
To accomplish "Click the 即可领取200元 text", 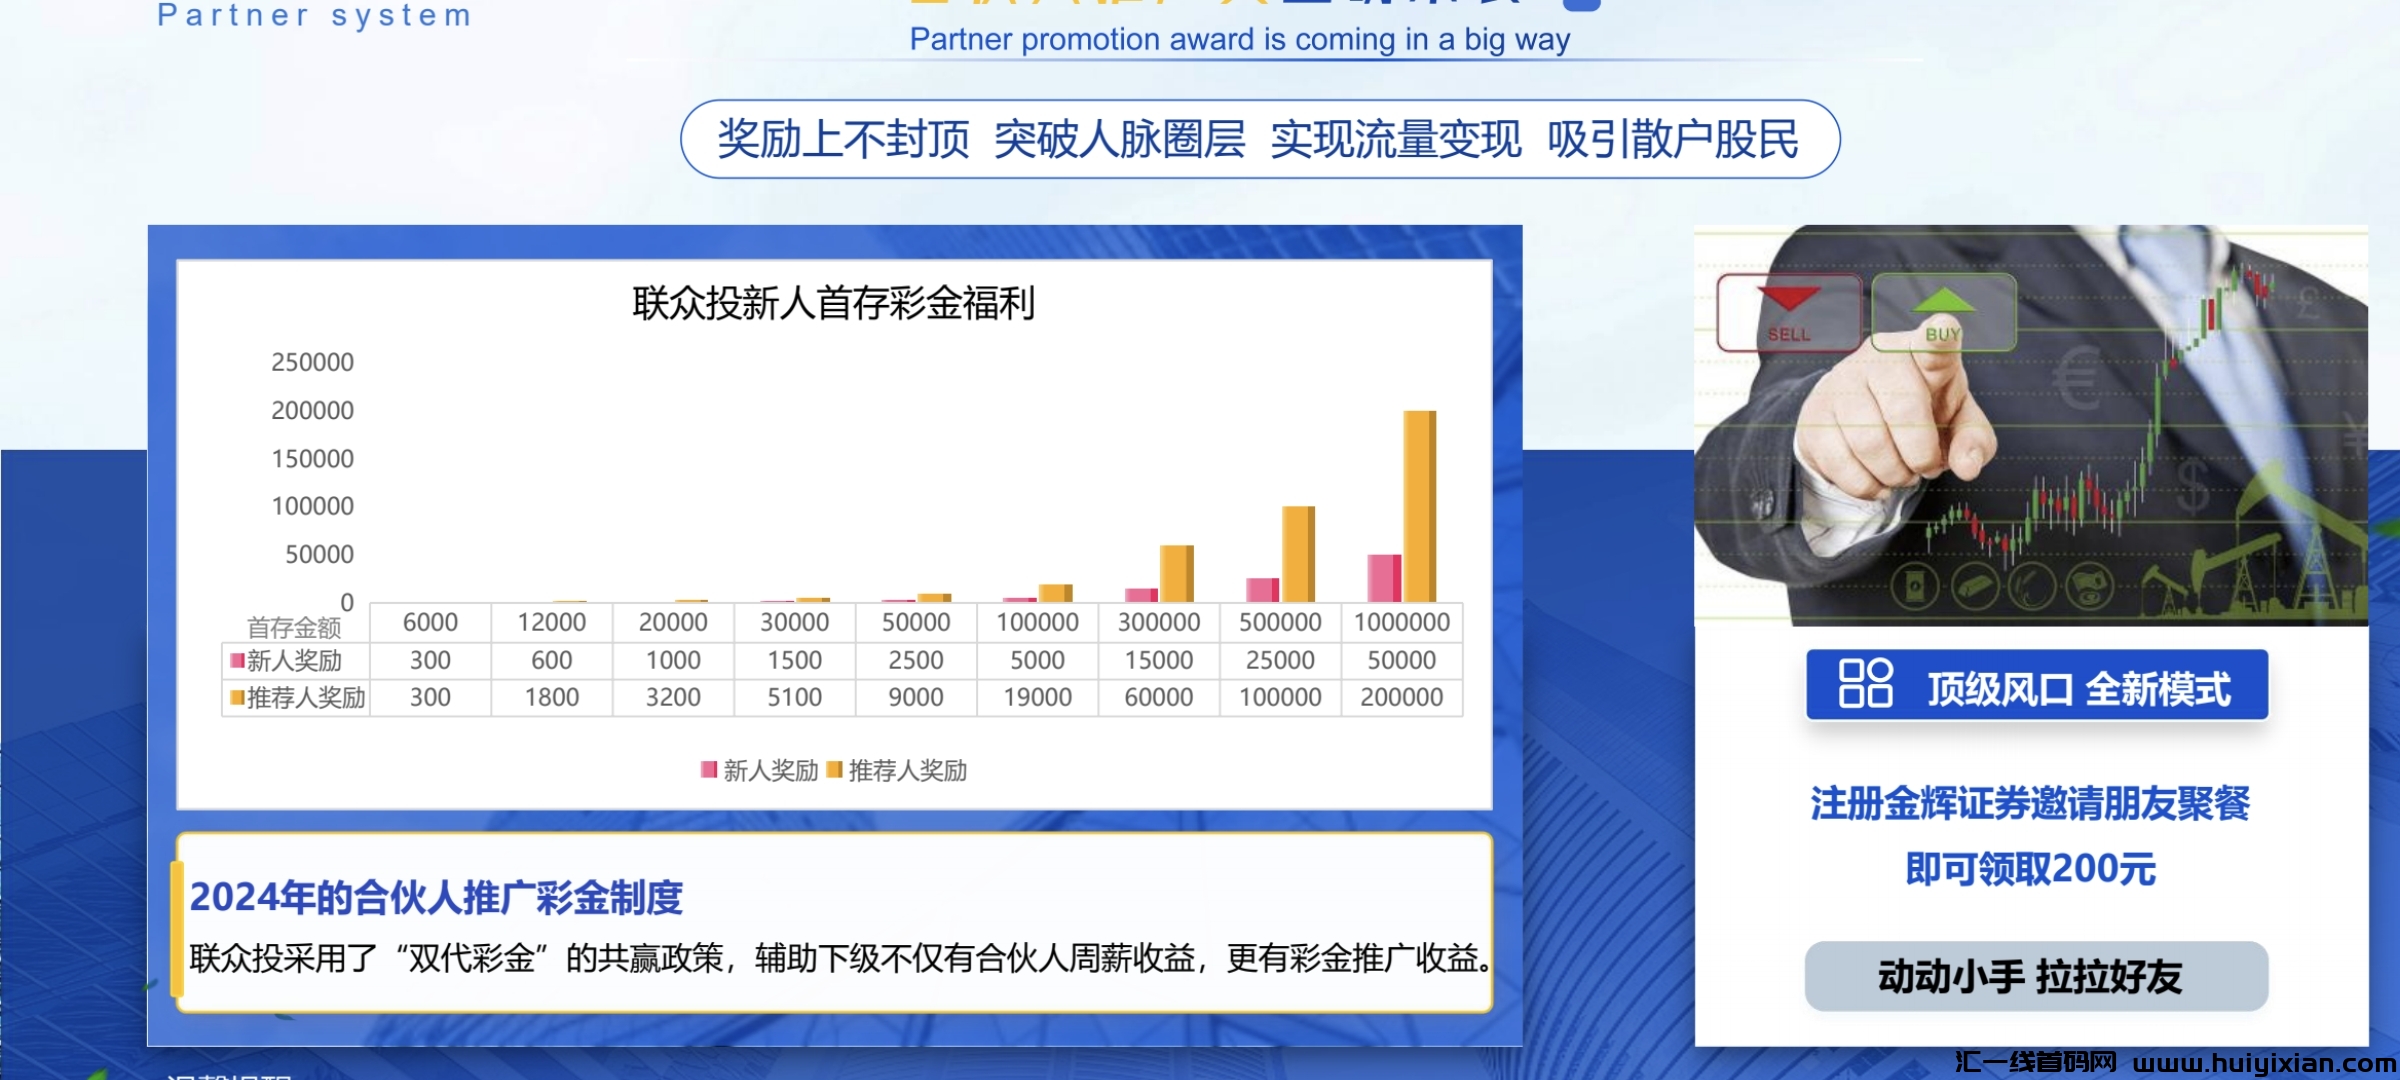I will (x=2030, y=869).
